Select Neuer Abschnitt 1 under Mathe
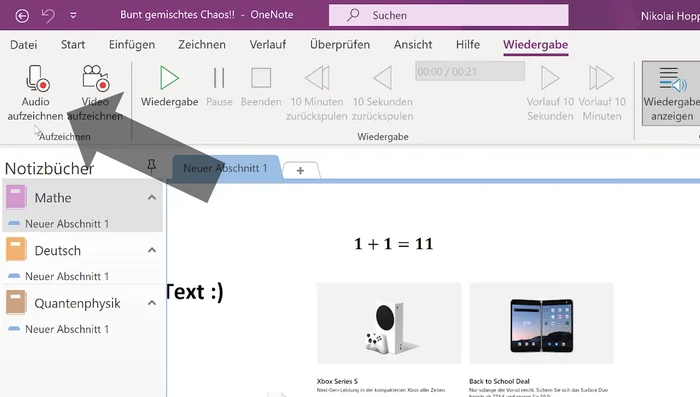The width and height of the screenshot is (700, 397). pos(67,224)
